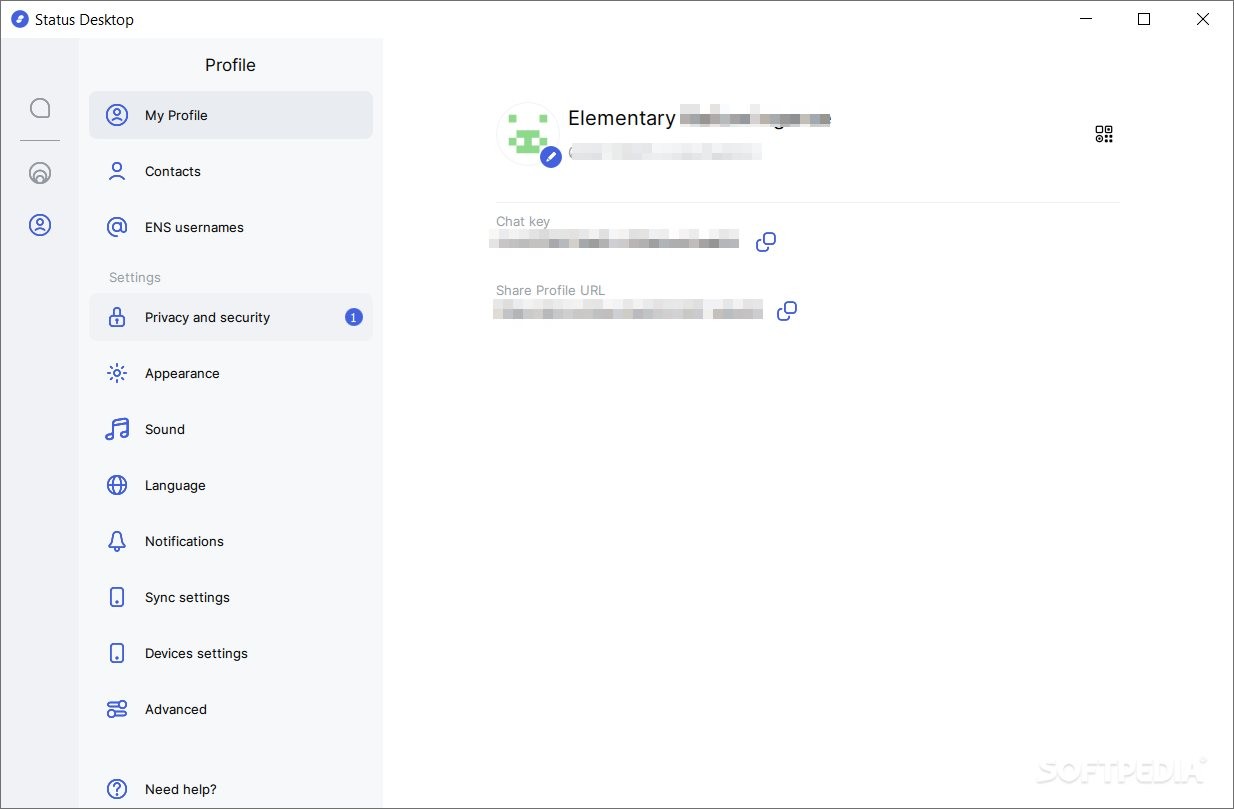1234x809 pixels.
Task: Click the profile avatar image
Action: (x=528, y=133)
